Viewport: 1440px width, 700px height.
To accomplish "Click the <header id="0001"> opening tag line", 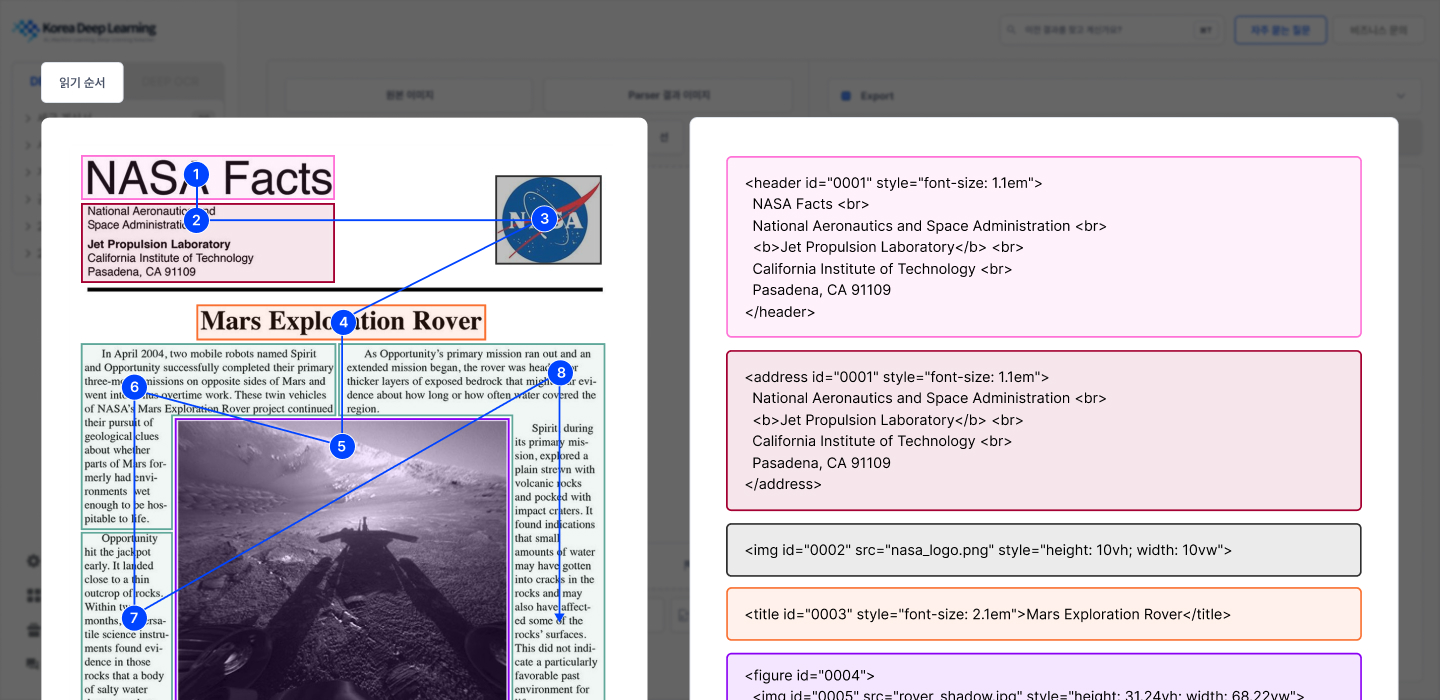I will click(x=894, y=183).
